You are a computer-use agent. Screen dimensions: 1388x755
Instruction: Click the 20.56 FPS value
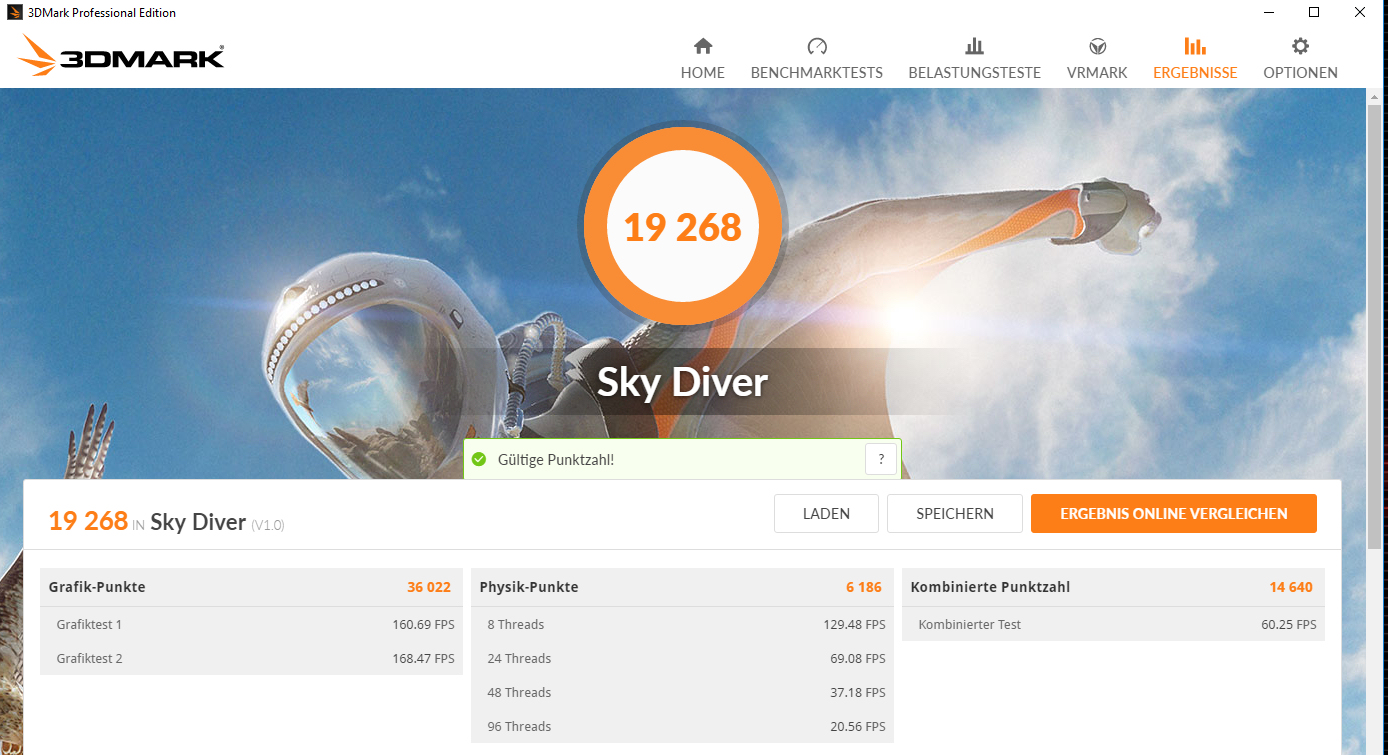[x=858, y=727]
